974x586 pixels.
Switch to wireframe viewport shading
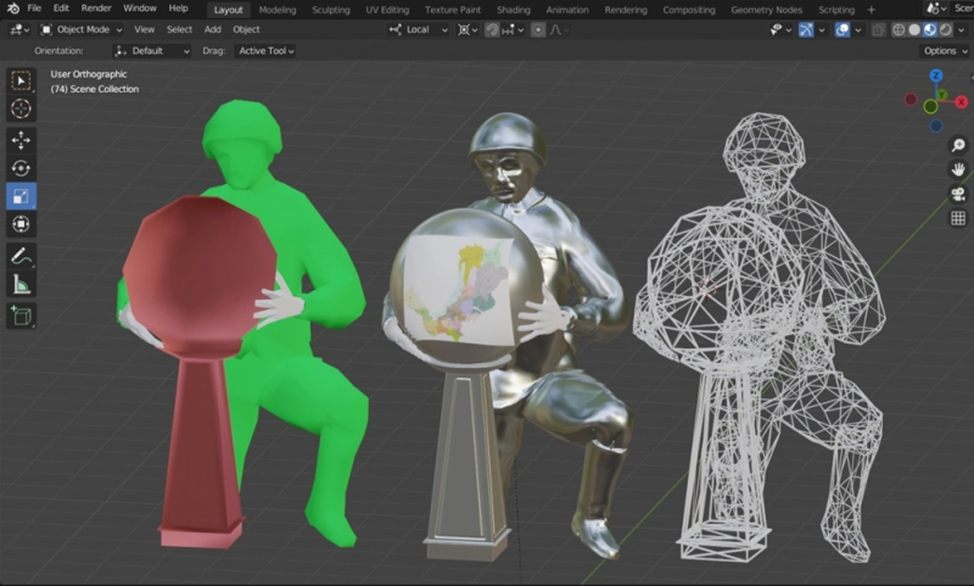click(x=898, y=29)
